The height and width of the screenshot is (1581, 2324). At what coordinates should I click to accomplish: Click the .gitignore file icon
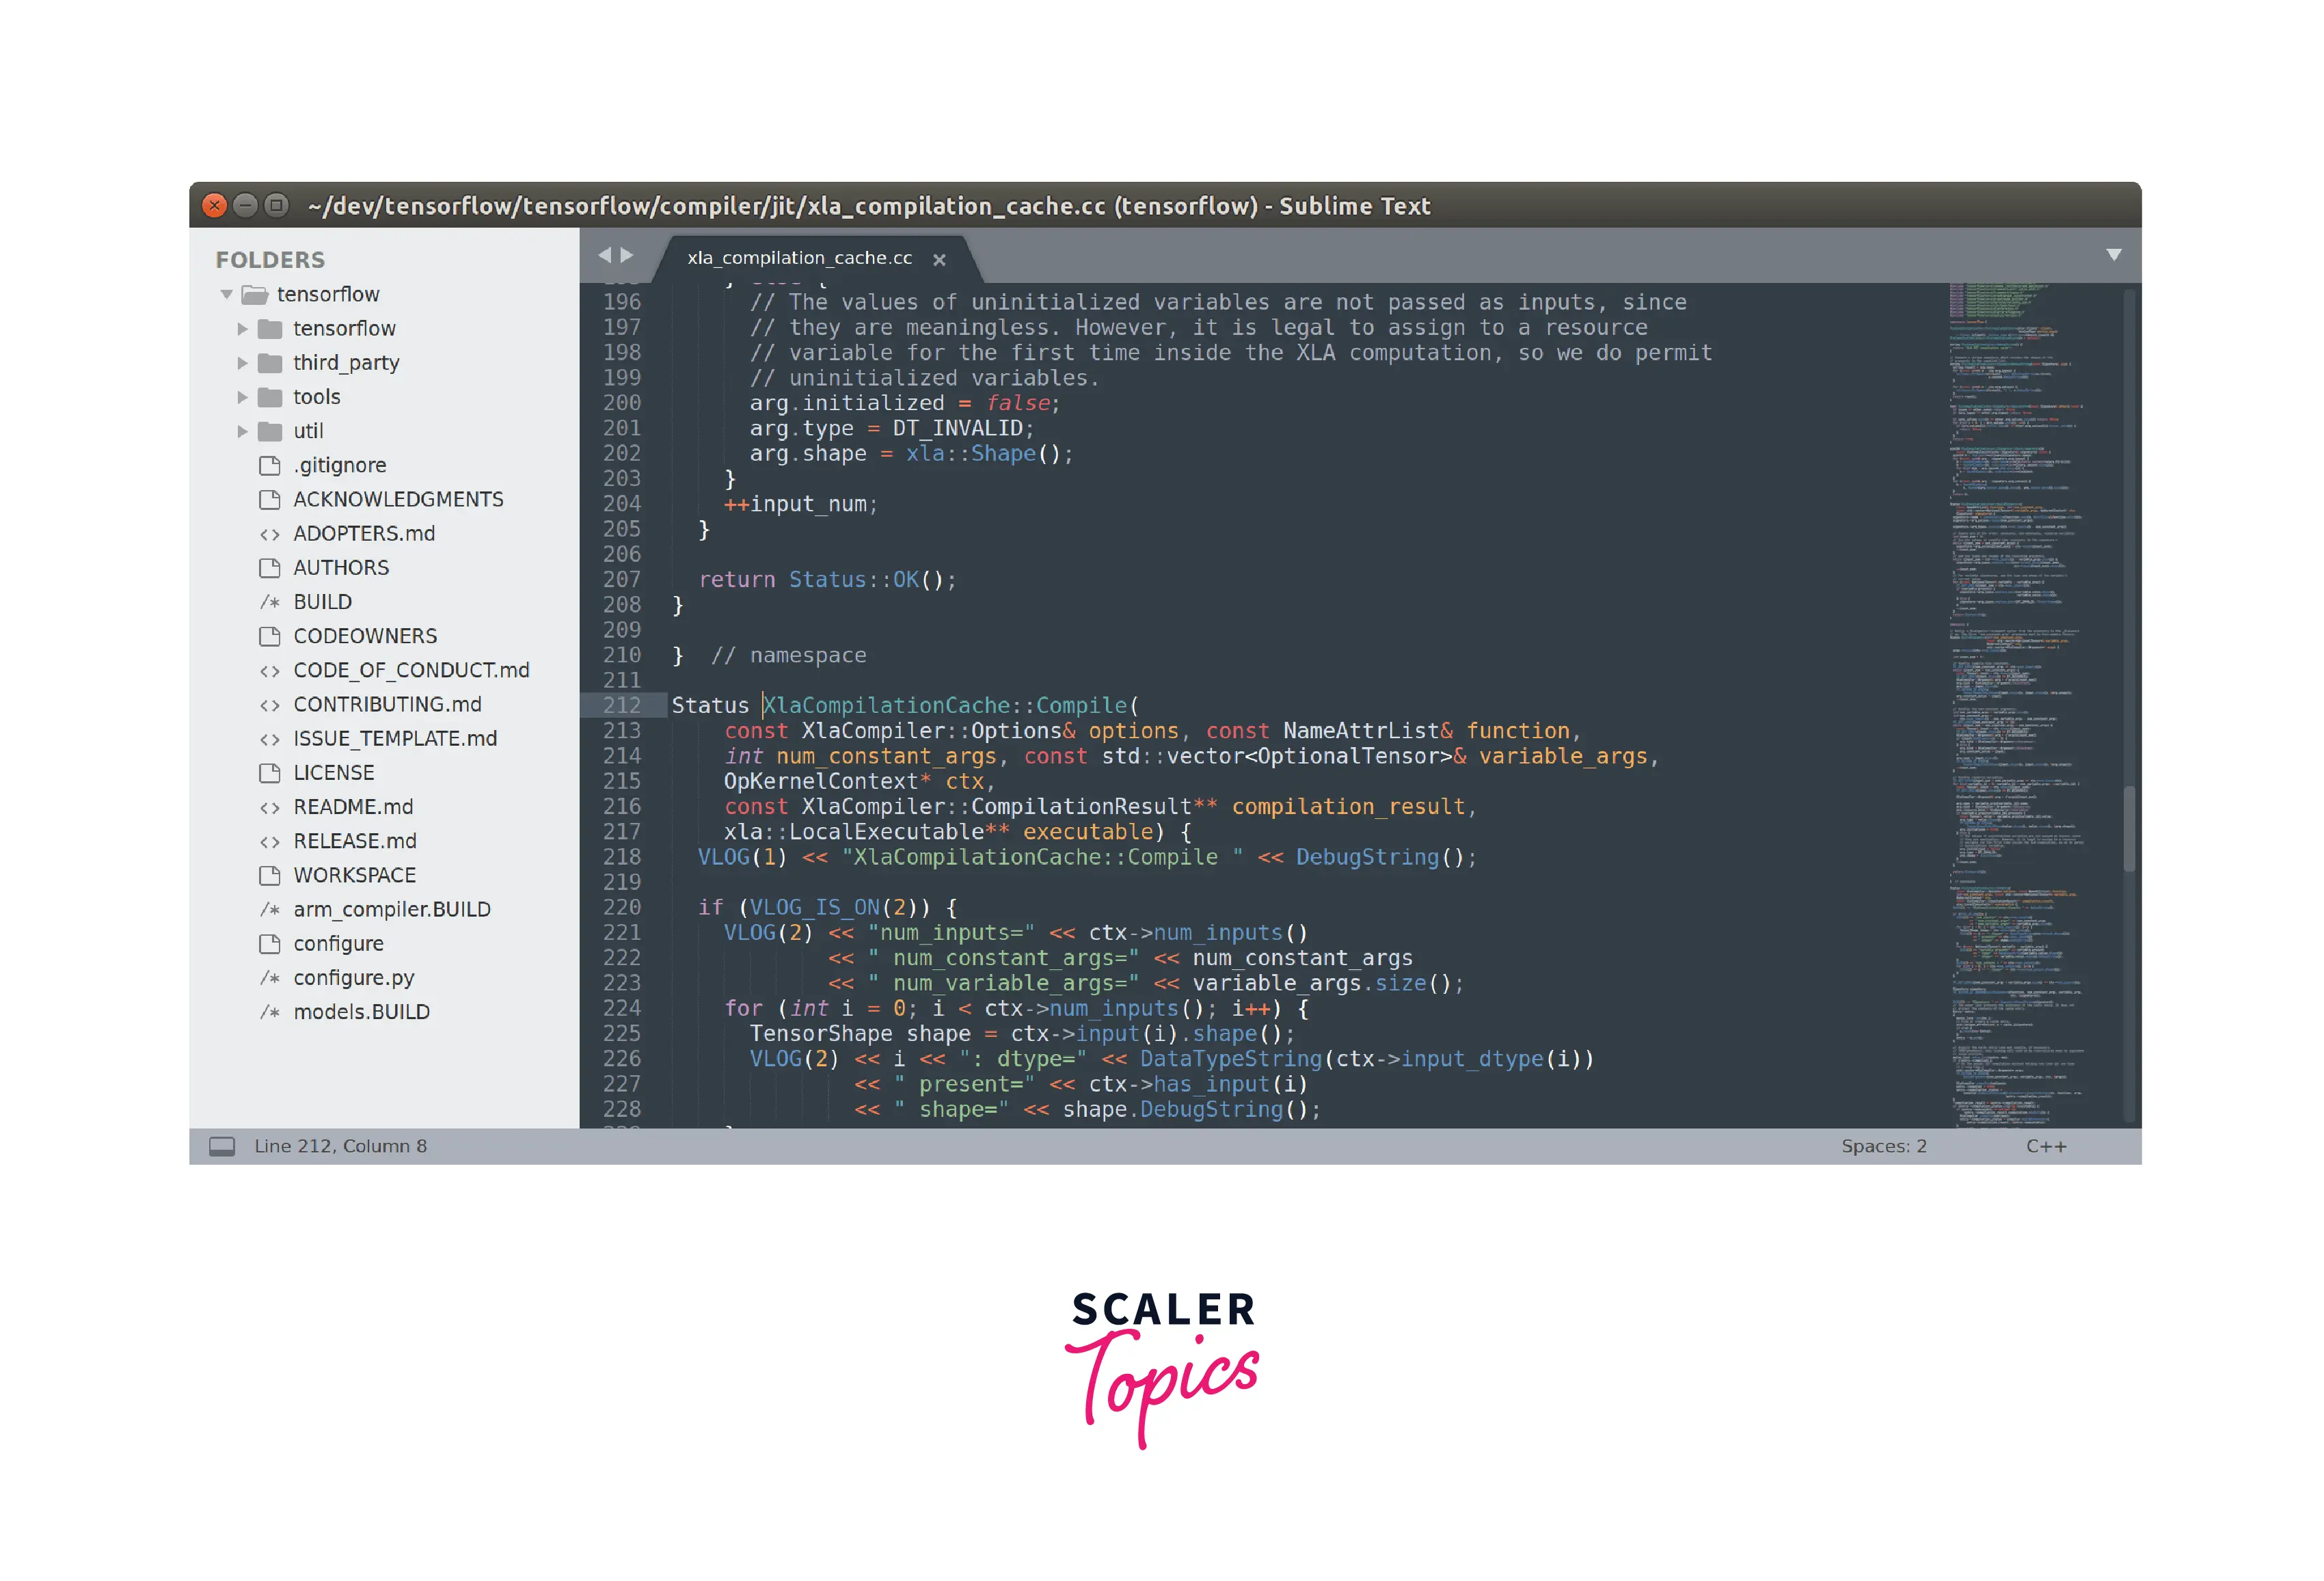pyautogui.click(x=269, y=465)
